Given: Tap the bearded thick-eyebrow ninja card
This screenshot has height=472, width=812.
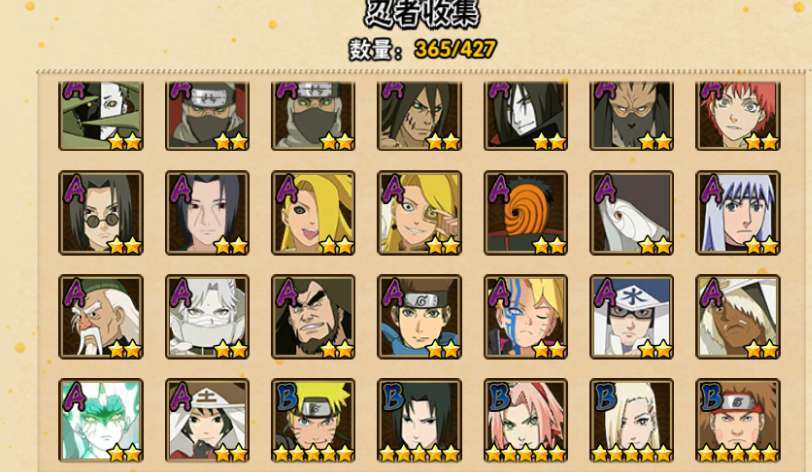Looking at the screenshot, I should (313, 317).
